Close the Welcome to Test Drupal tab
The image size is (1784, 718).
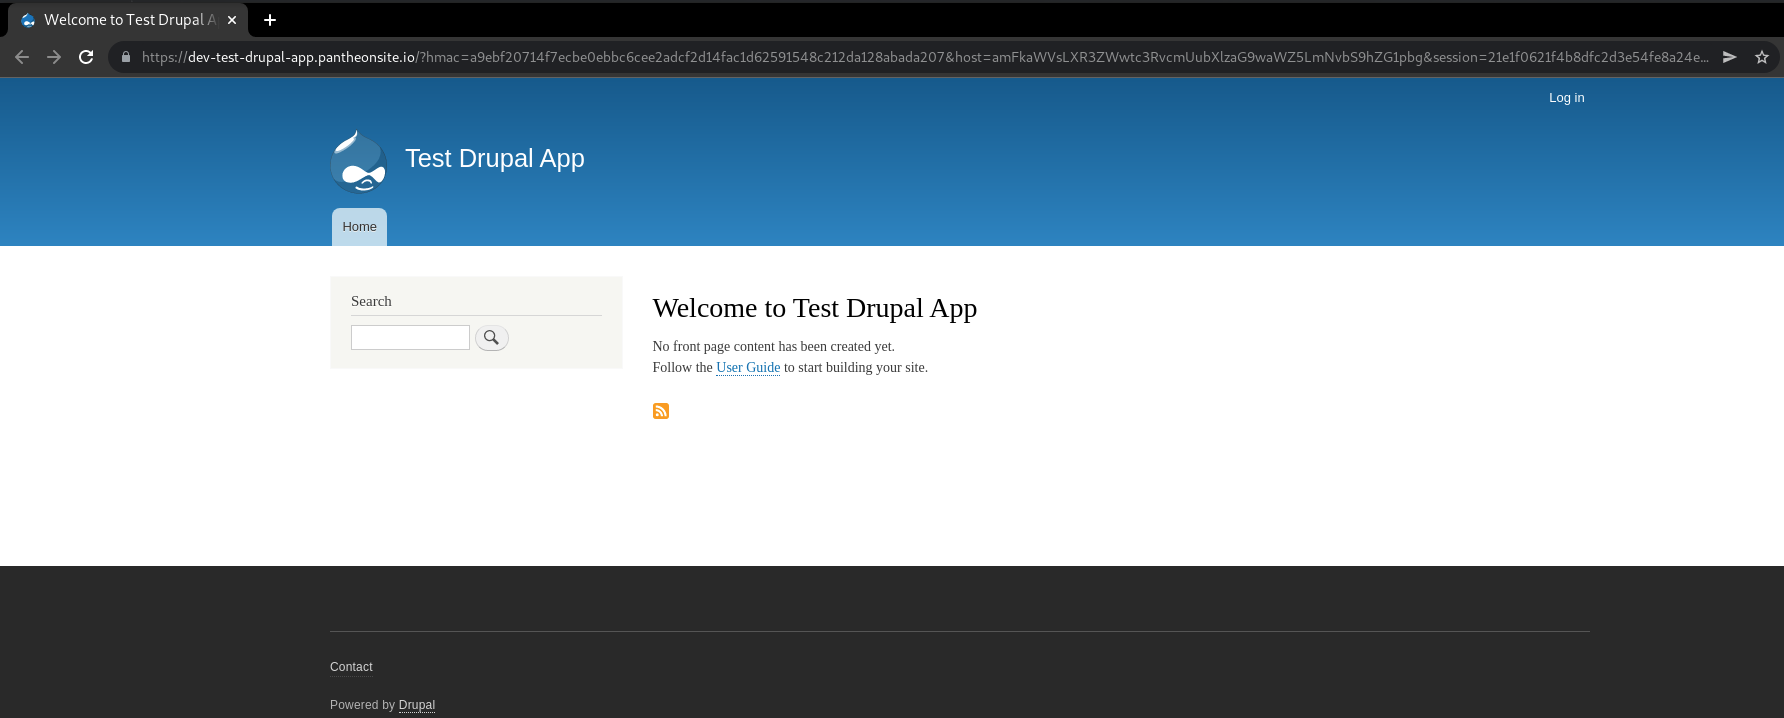click(x=232, y=20)
